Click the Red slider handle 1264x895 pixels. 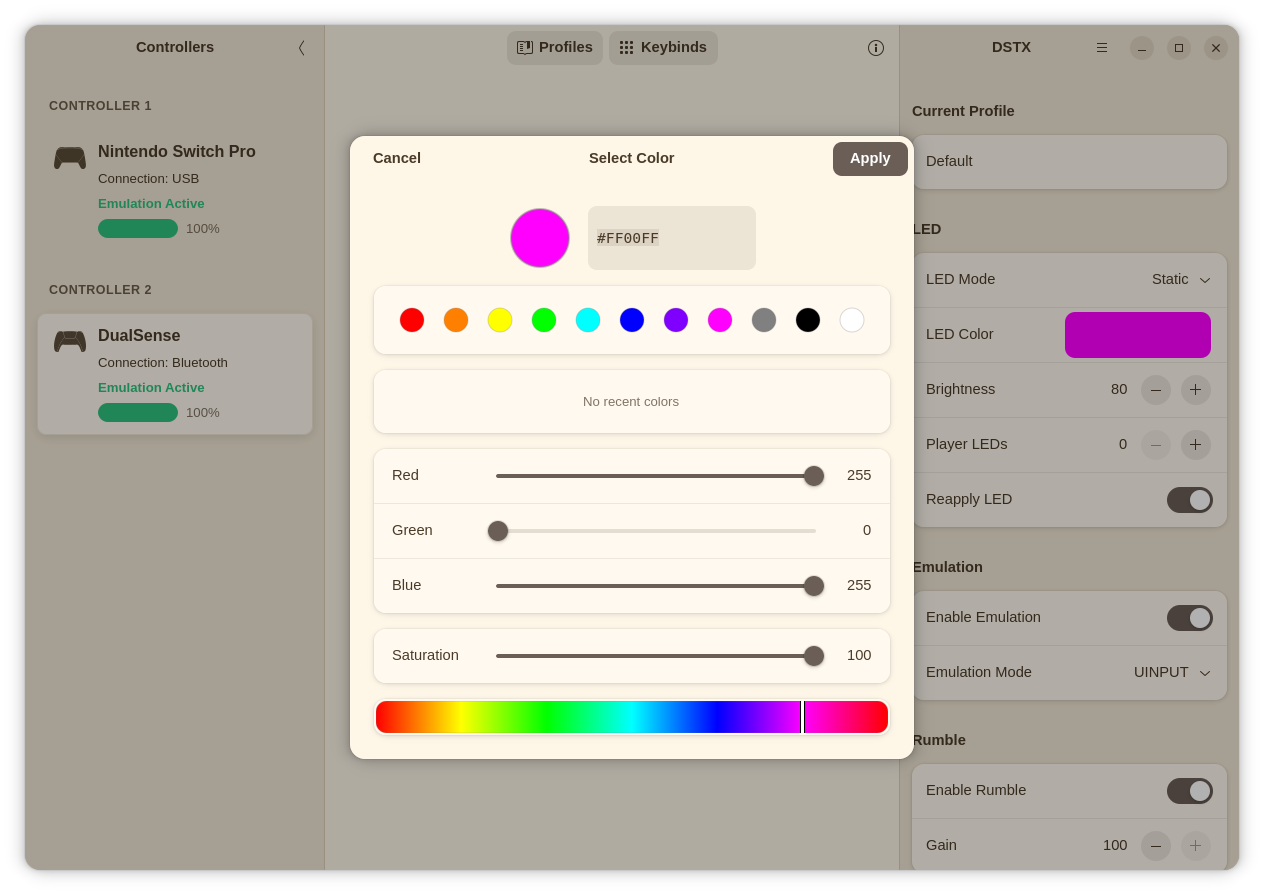tap(814, 476)
